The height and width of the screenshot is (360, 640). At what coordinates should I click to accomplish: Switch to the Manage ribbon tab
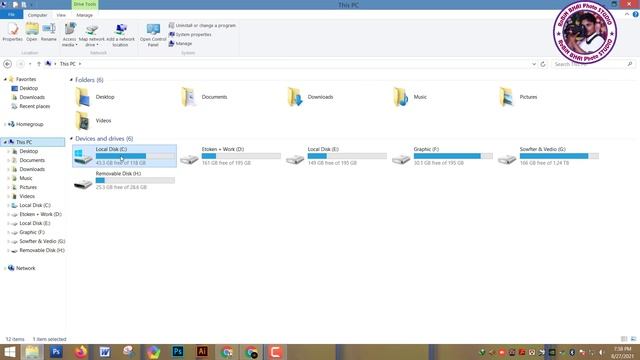click(x=84, y=15)
